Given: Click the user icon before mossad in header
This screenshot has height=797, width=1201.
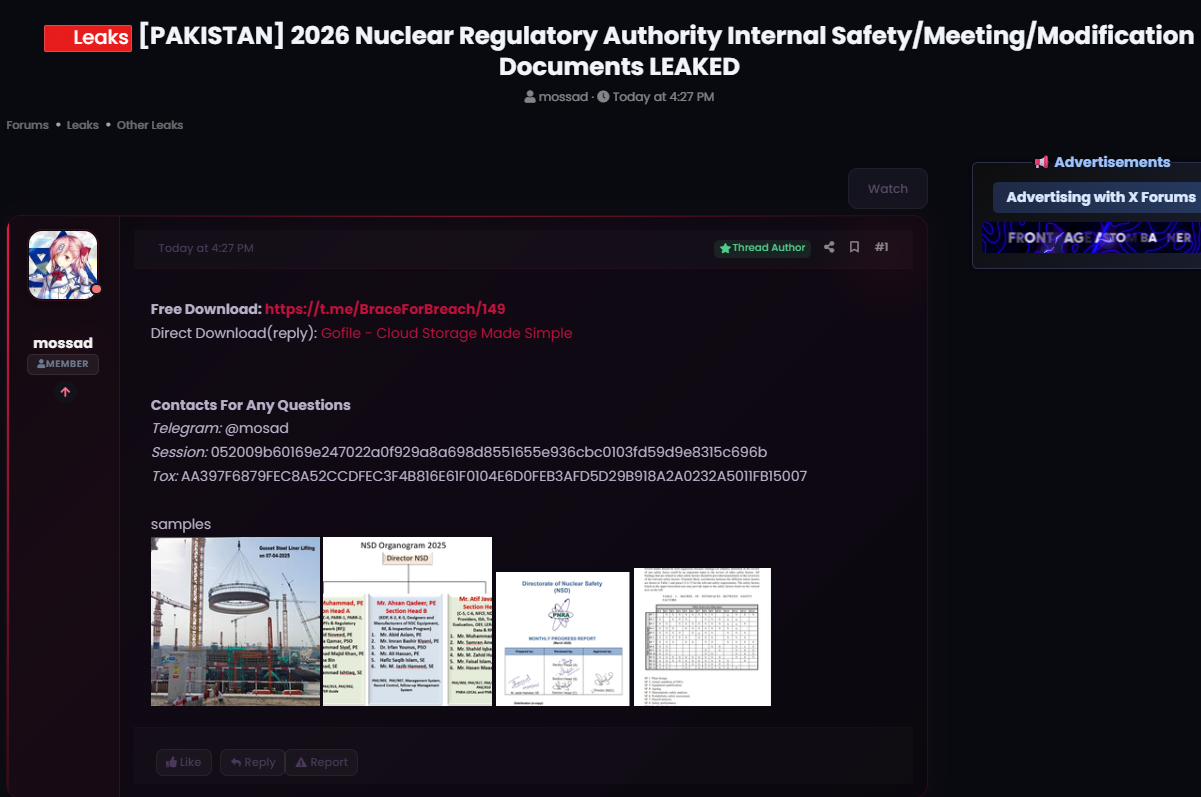Looking at the screenshot, I should click(529, 97).
